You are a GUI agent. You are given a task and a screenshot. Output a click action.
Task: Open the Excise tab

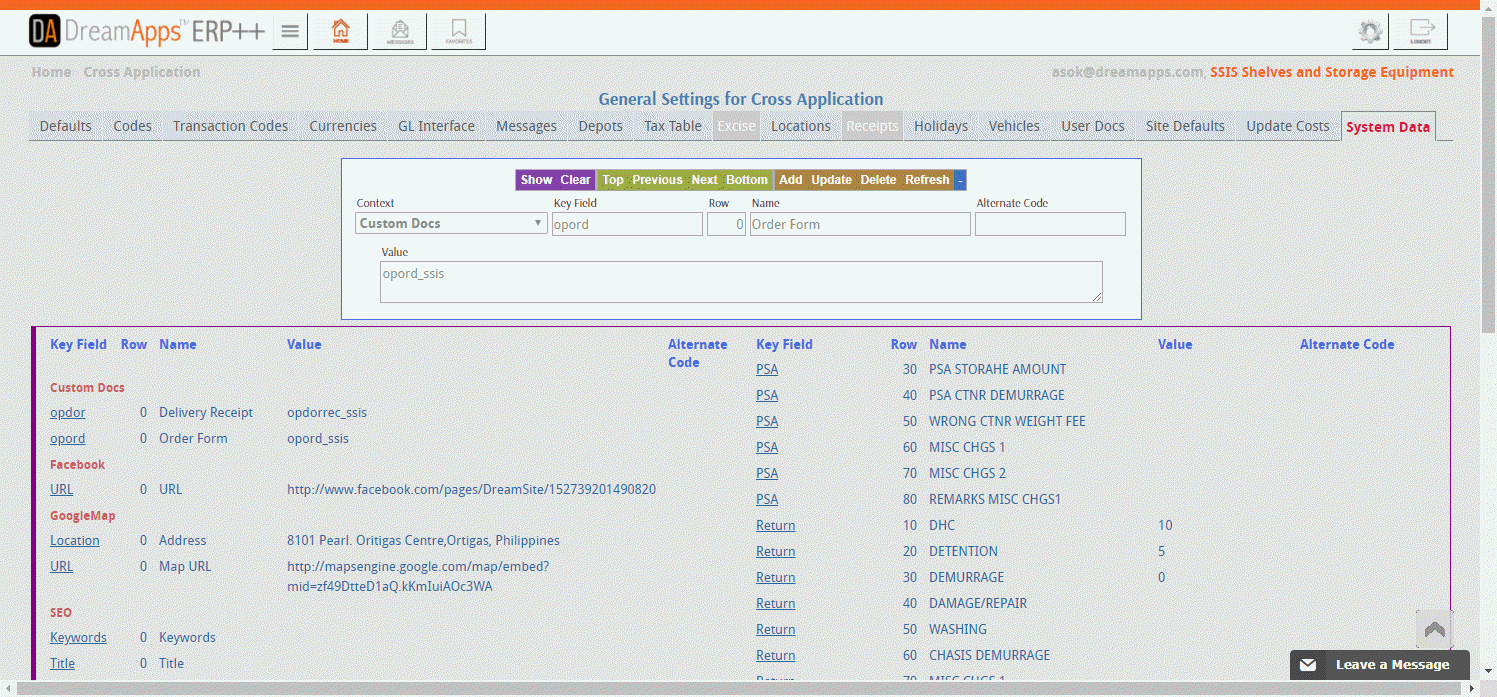(x=736, y=126)
